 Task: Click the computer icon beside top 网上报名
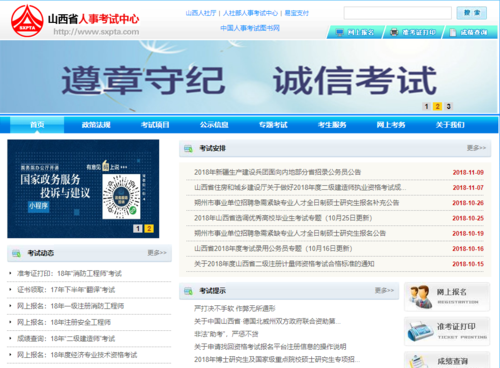pos(340,32)
